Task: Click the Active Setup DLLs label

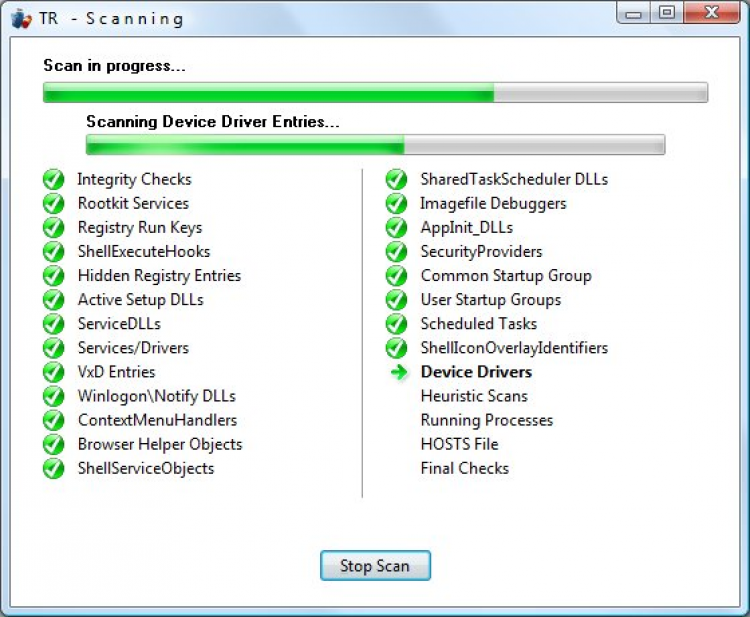Action: pyautogui.click(x=141, y=300)
